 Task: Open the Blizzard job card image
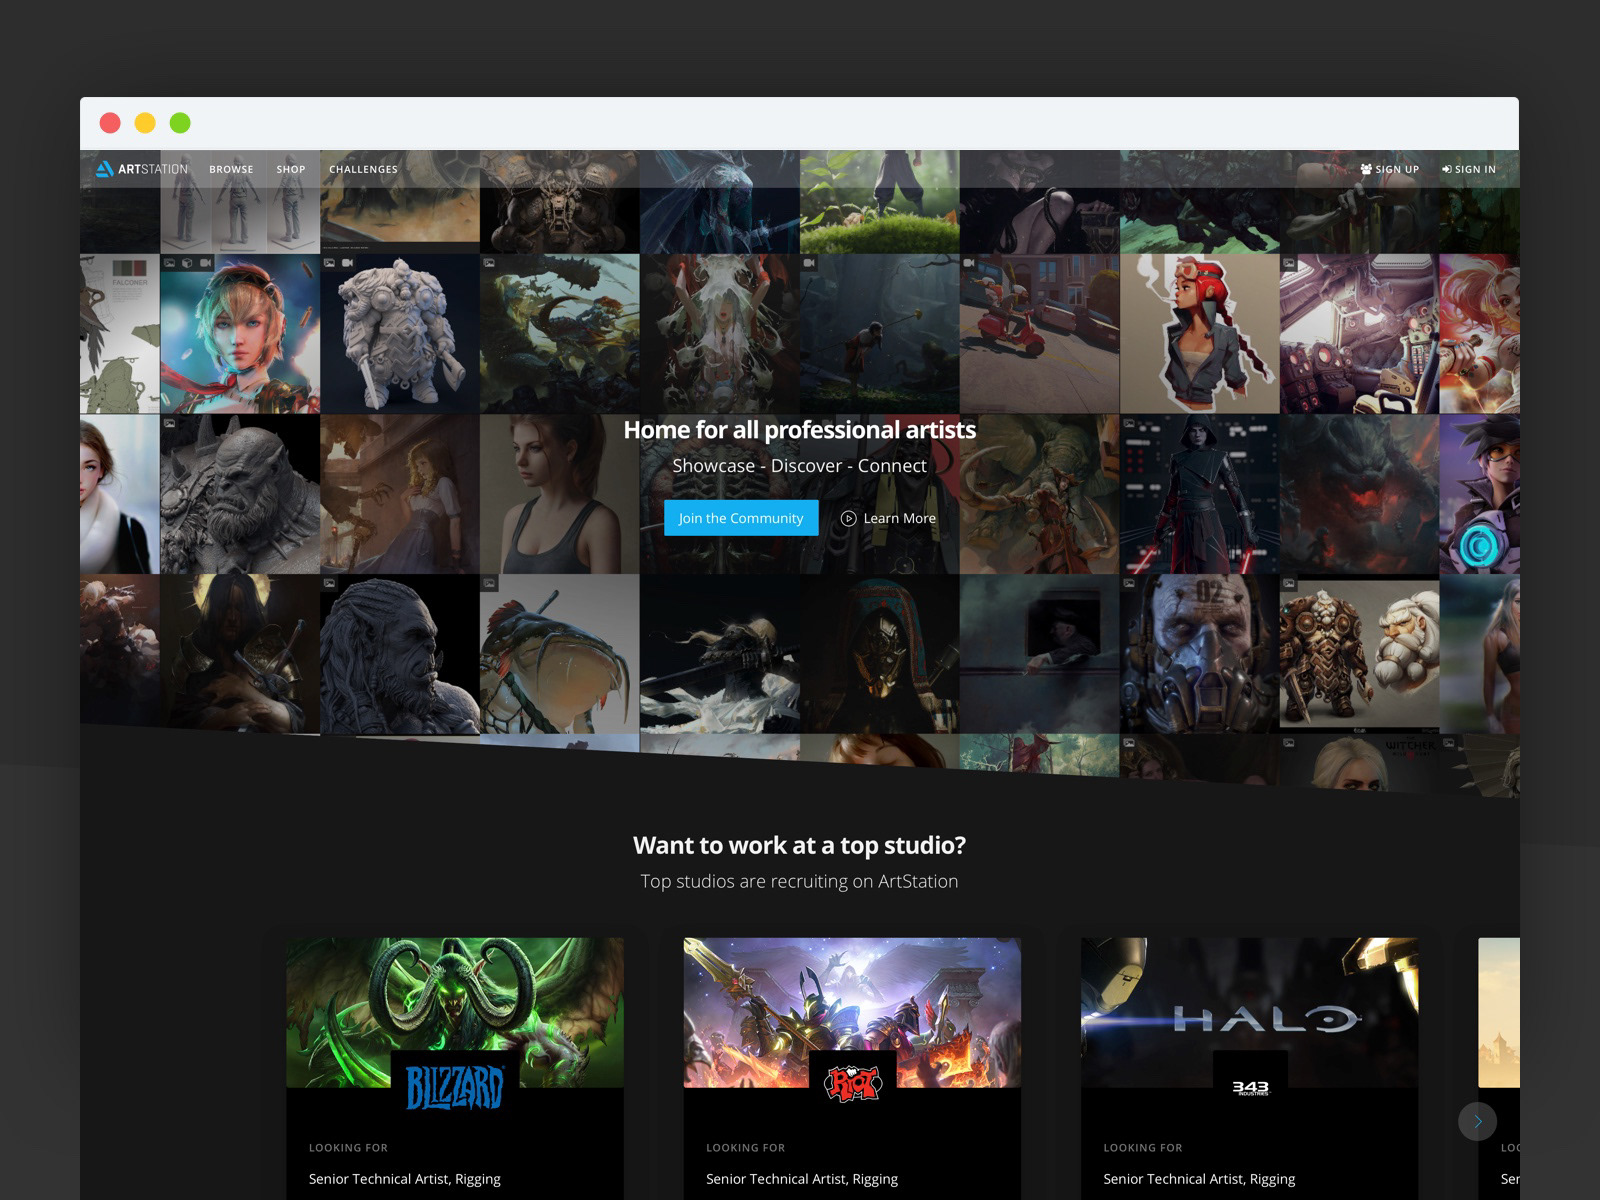[455, 1012]
